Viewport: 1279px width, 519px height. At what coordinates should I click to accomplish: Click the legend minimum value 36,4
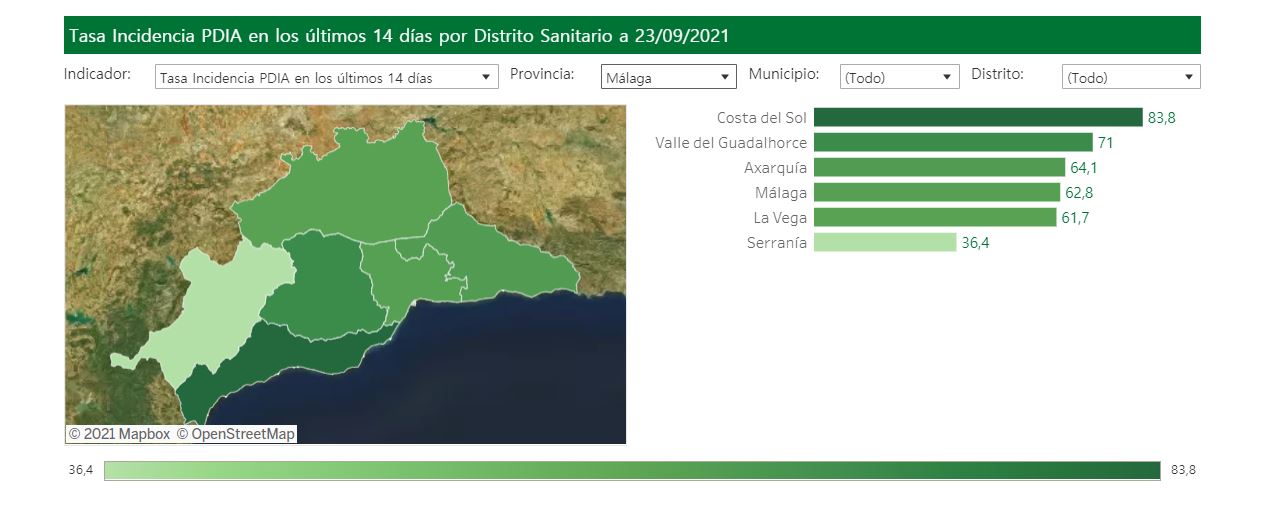click(x=81, y=470)
